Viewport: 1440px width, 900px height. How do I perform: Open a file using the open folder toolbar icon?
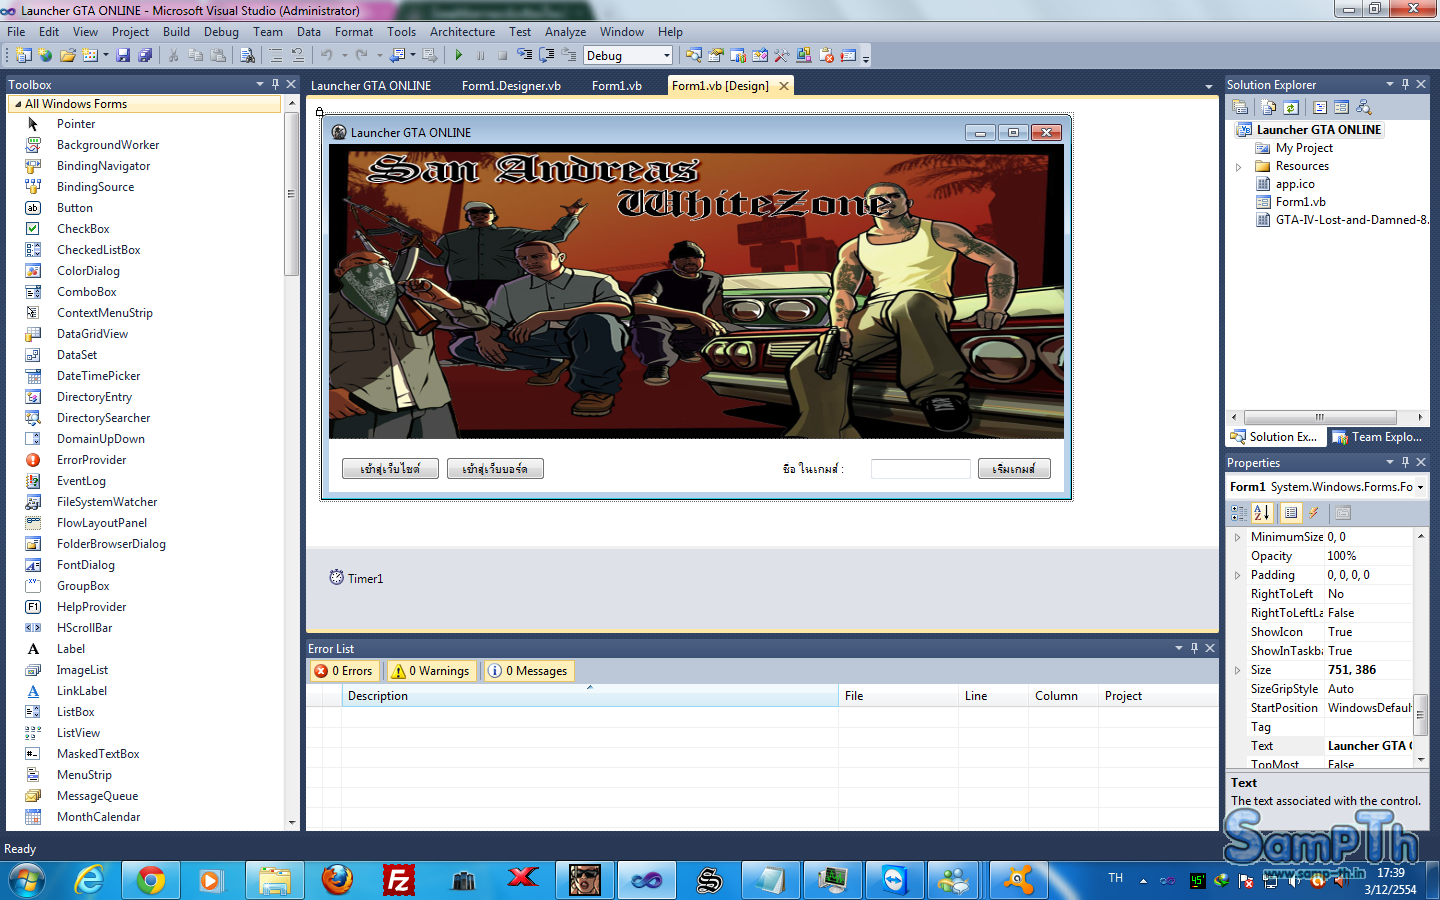point(68,56)
